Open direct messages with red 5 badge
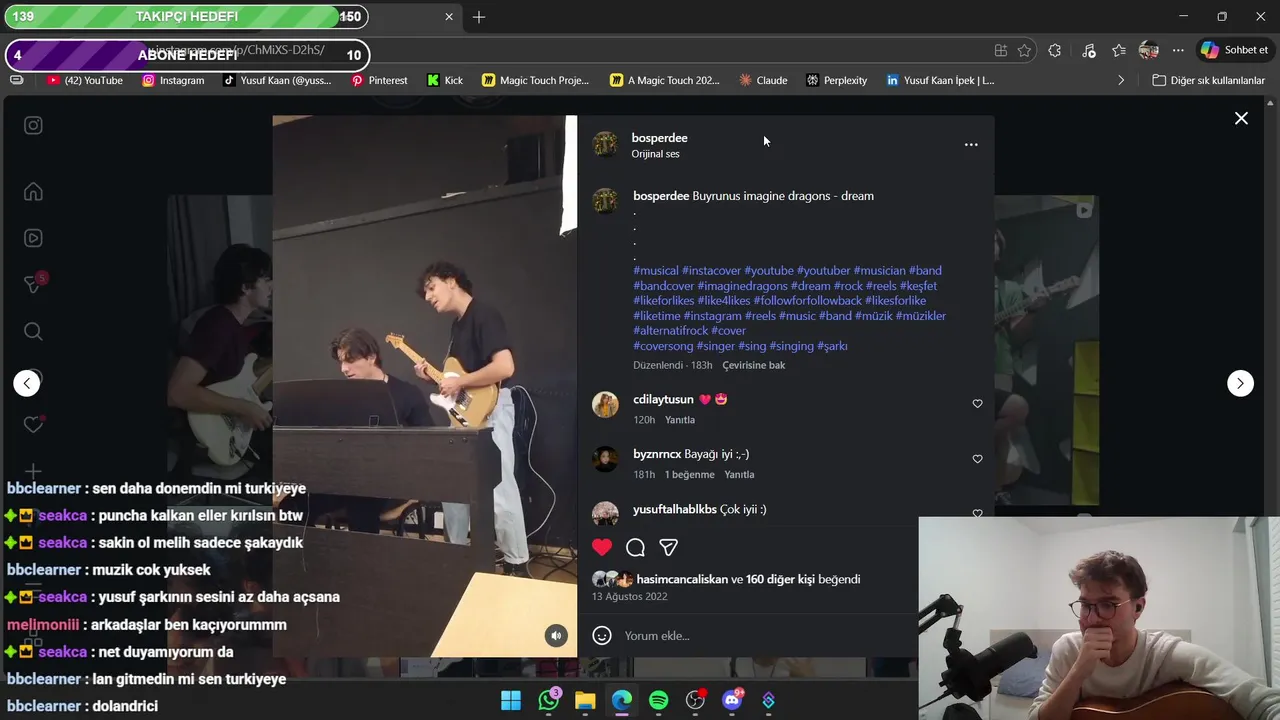This screenshot has width=1280, height=720. (x=33, y=284)
